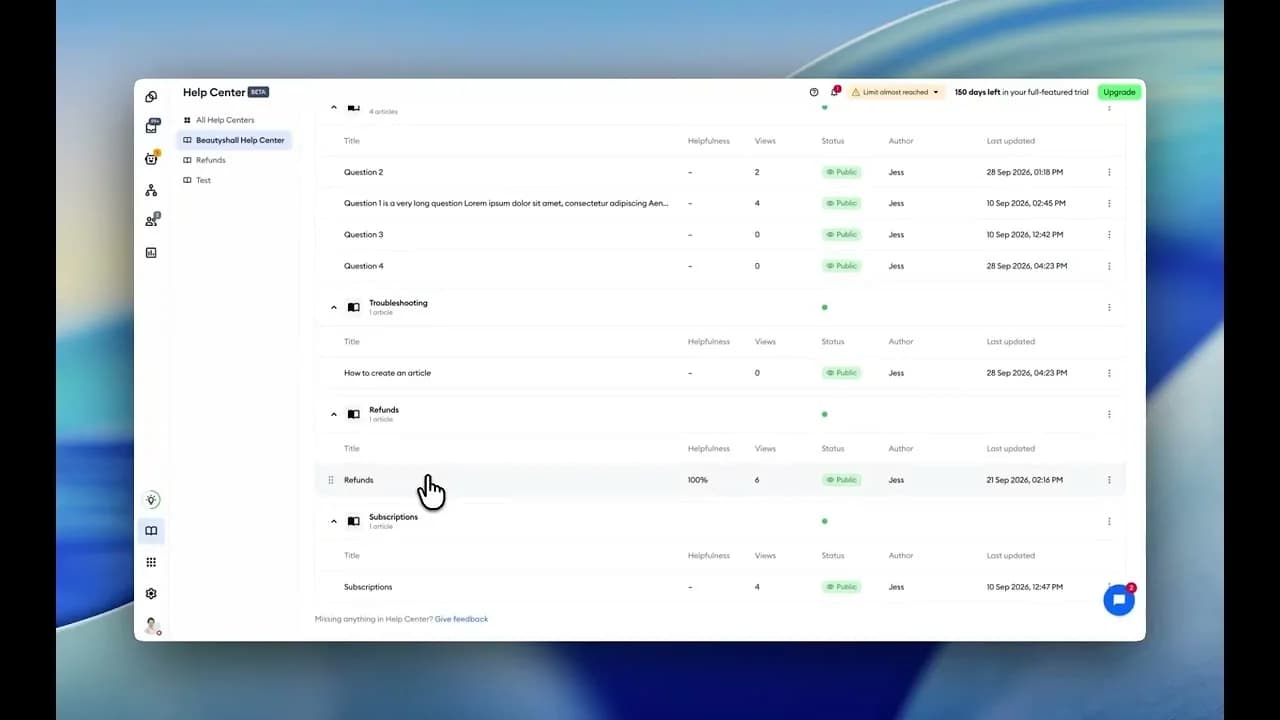
Task: Click the user avatar at sidebar bottom
Action: coord(152,625)
